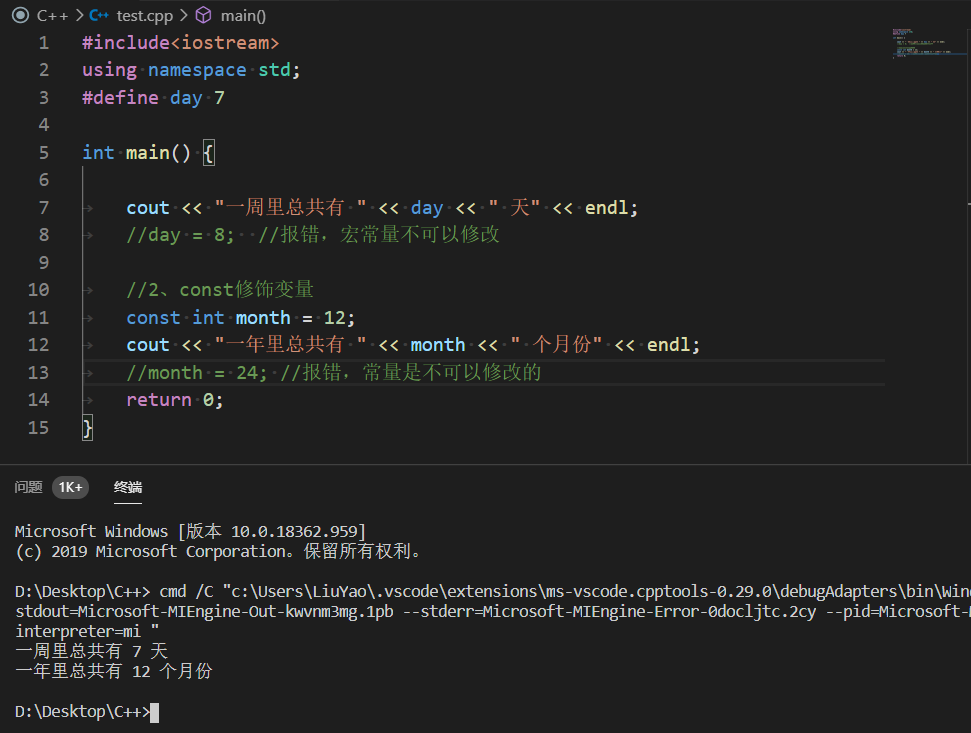
Task: Click the C++ folder breadcrumb
Action: point(52,15)
